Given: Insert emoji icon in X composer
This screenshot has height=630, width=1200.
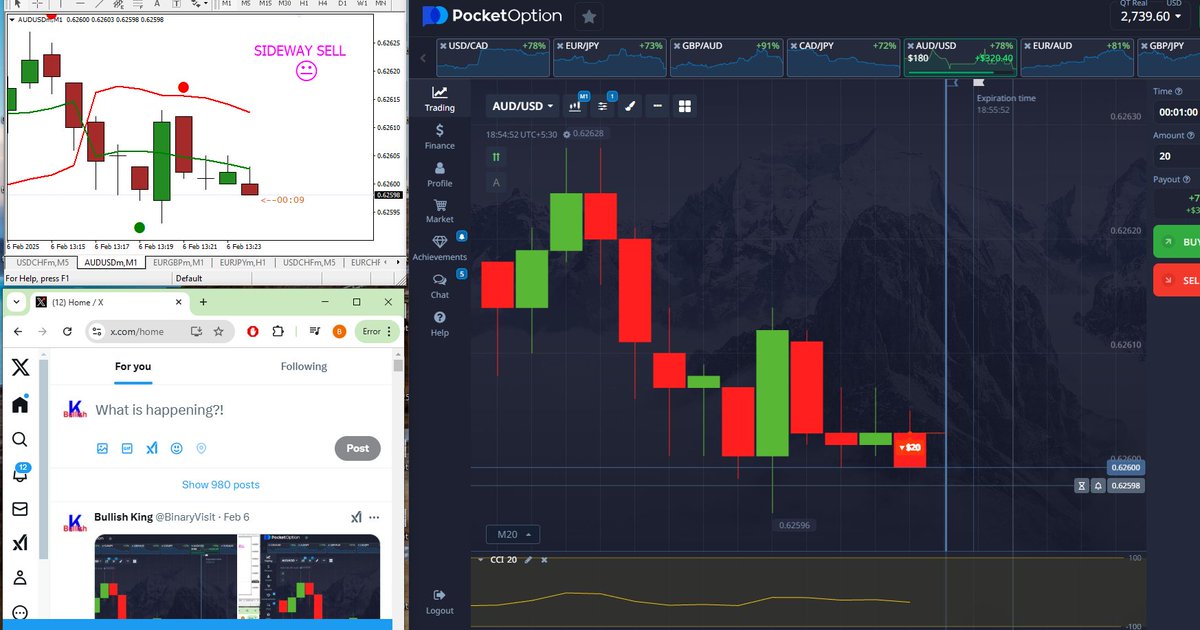Looking at the screenshot, I should click(x=177, y=449).
